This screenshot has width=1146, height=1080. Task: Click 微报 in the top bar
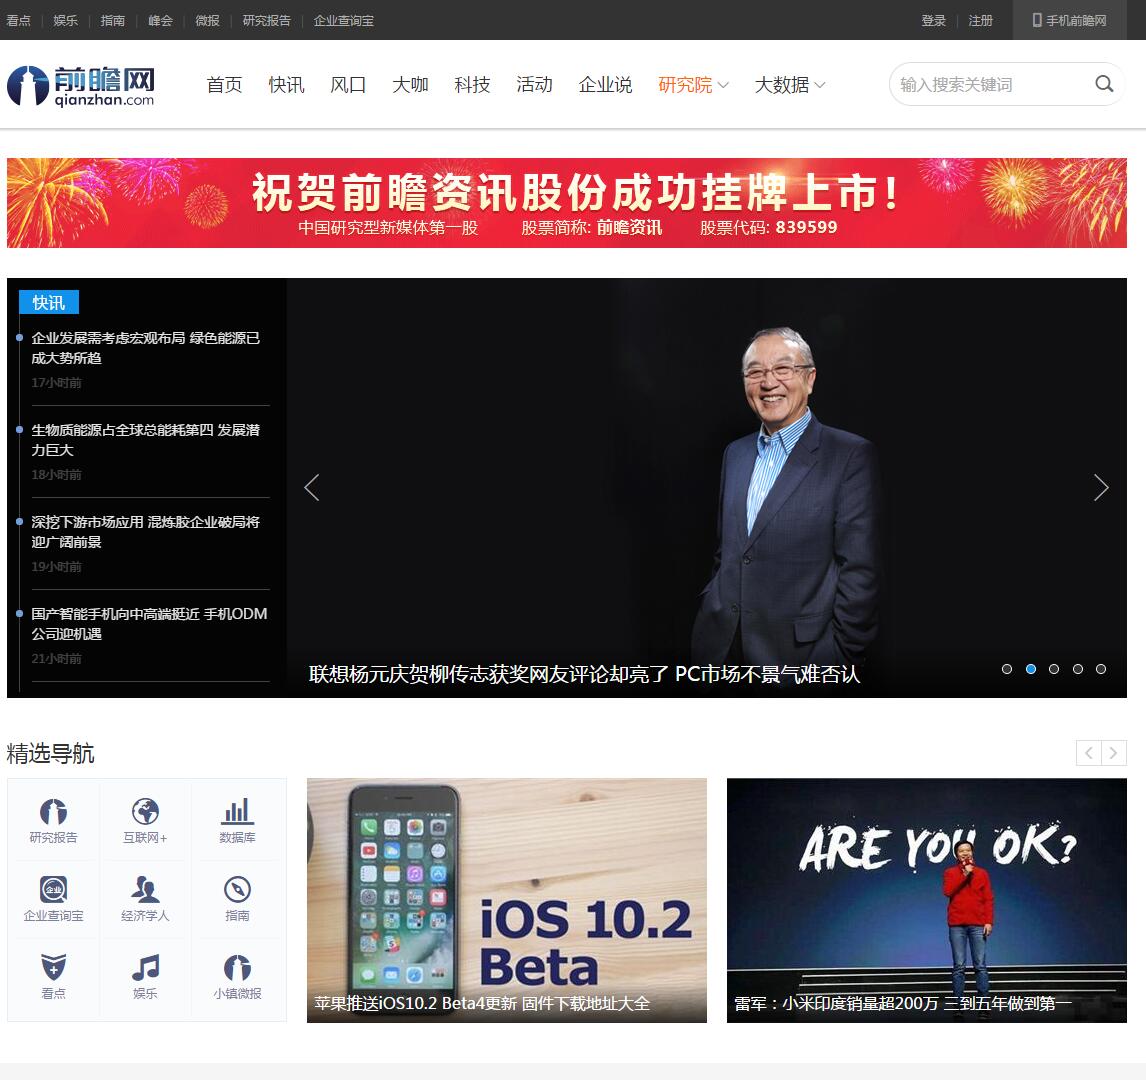tap(208, 20)
